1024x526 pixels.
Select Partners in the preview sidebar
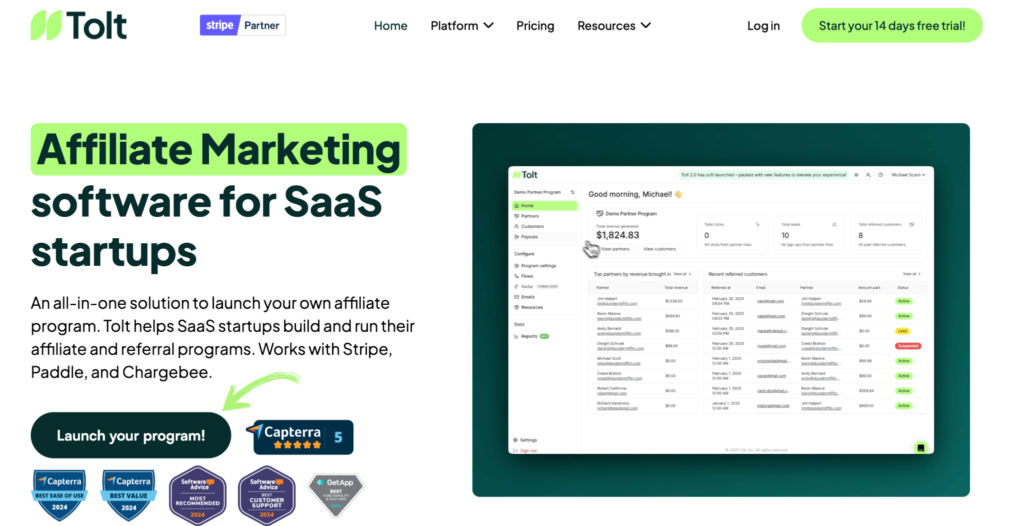coord(530,216)
